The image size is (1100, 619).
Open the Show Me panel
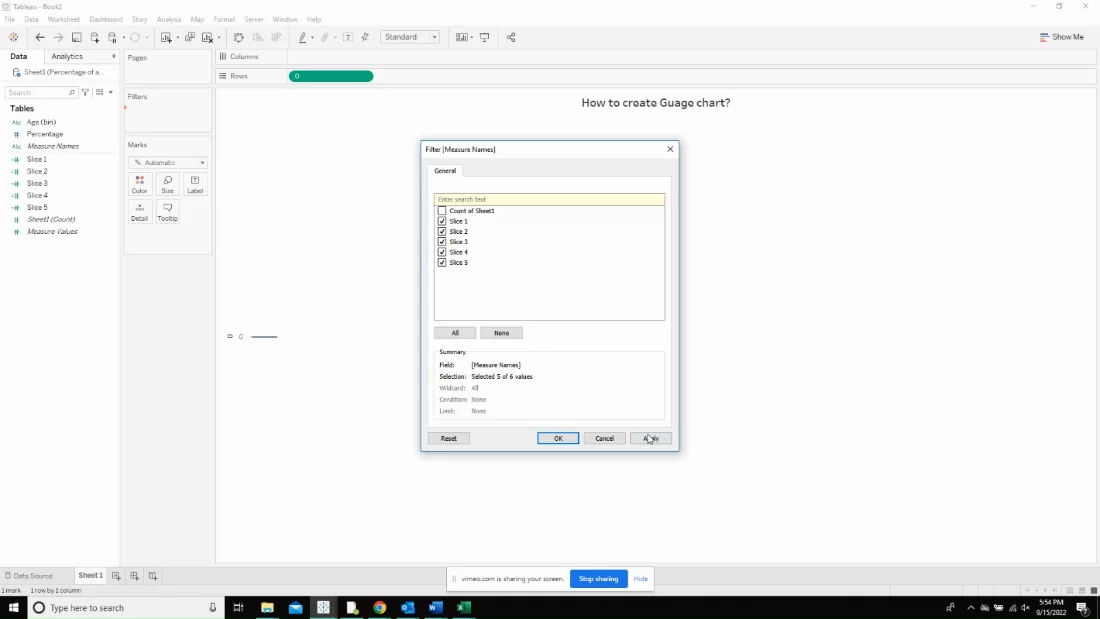coord(1061,37)
